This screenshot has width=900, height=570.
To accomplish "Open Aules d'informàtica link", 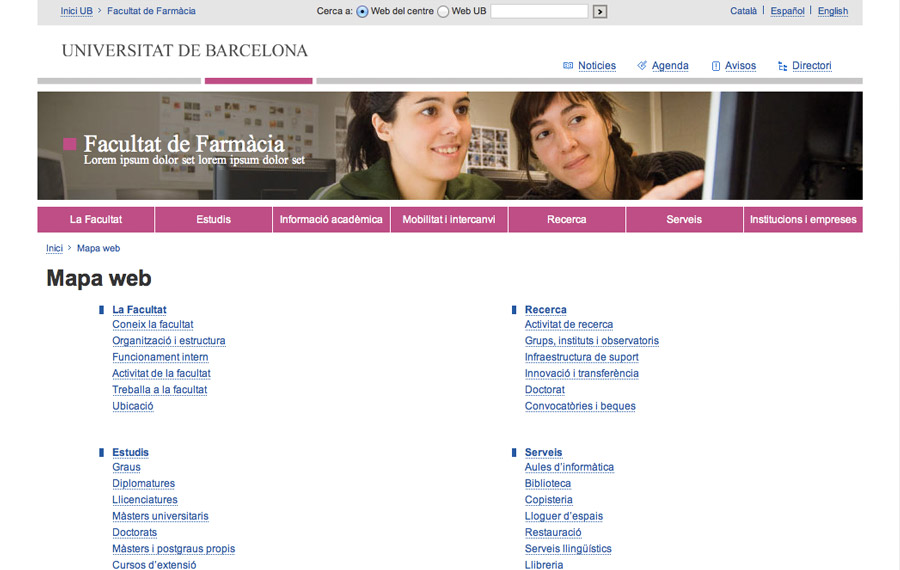I will 569,467.
